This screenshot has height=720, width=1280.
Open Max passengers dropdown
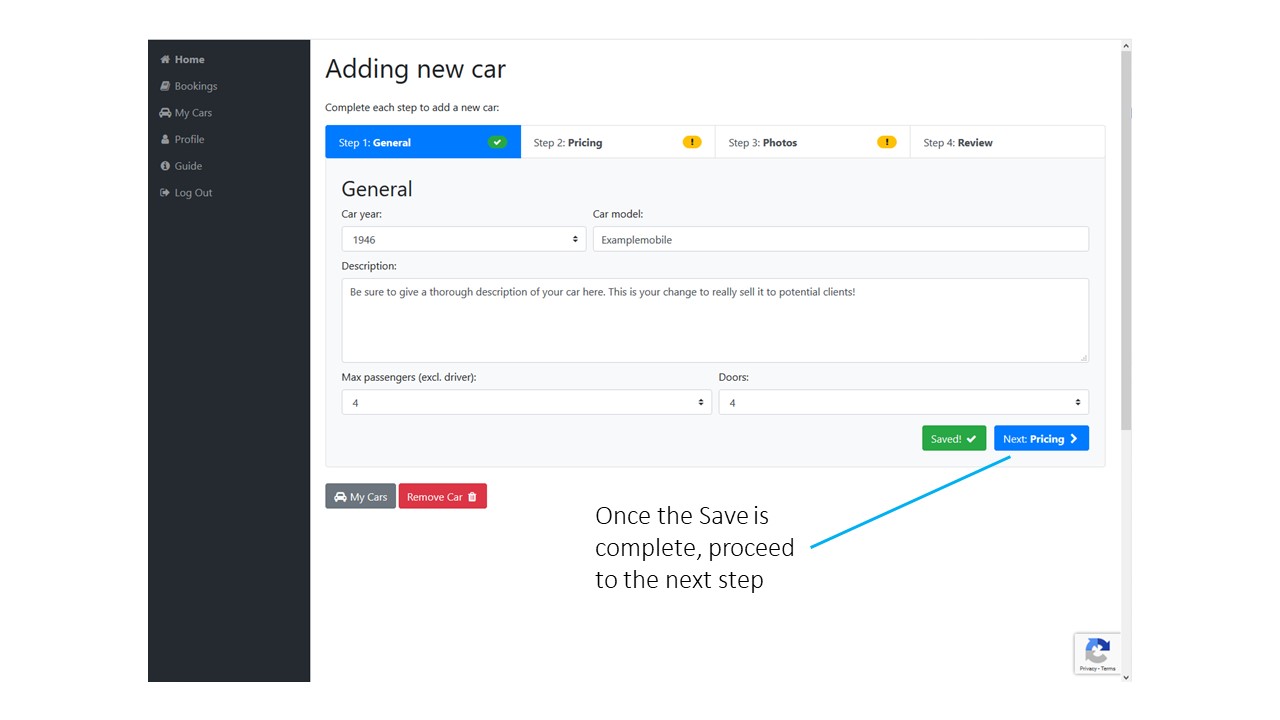[527, 402]
